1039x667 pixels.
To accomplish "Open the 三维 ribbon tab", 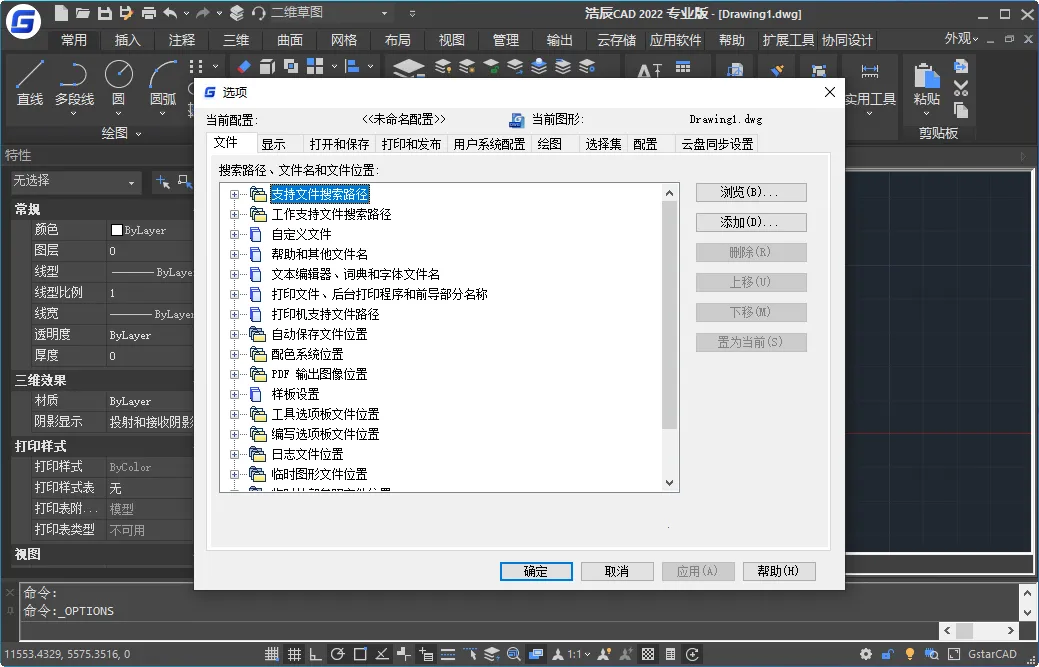I will click(235, 40).
